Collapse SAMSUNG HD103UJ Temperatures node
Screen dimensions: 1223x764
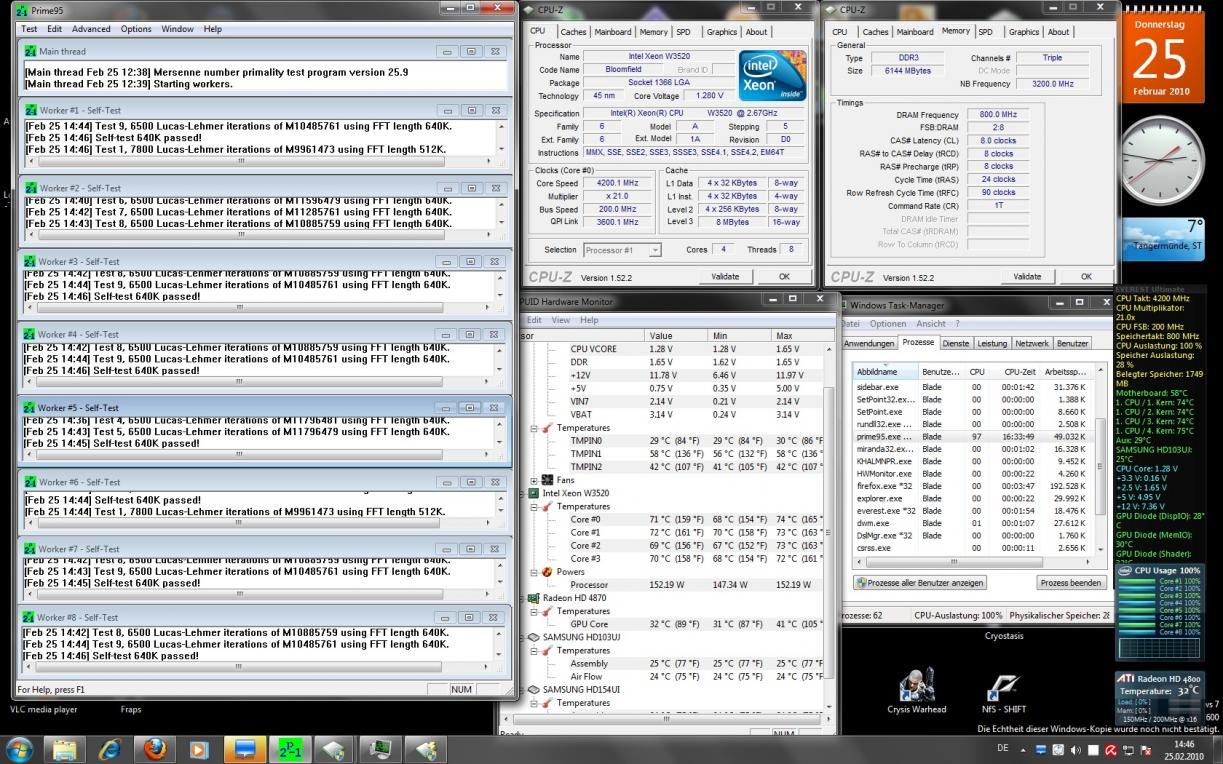534,650
